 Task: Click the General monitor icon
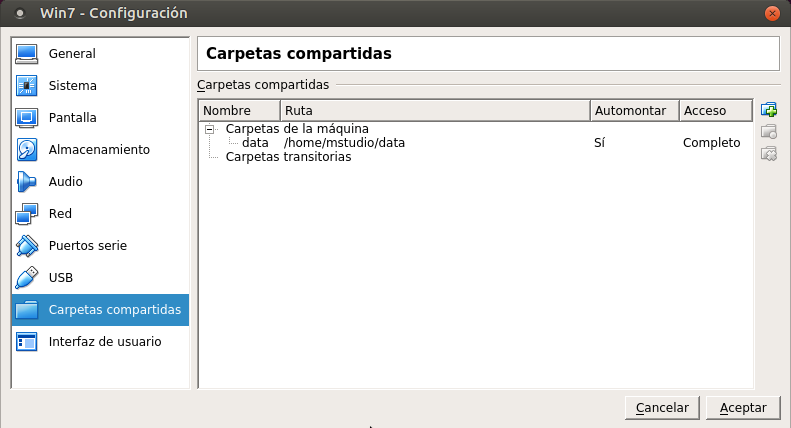click(26, 54)
